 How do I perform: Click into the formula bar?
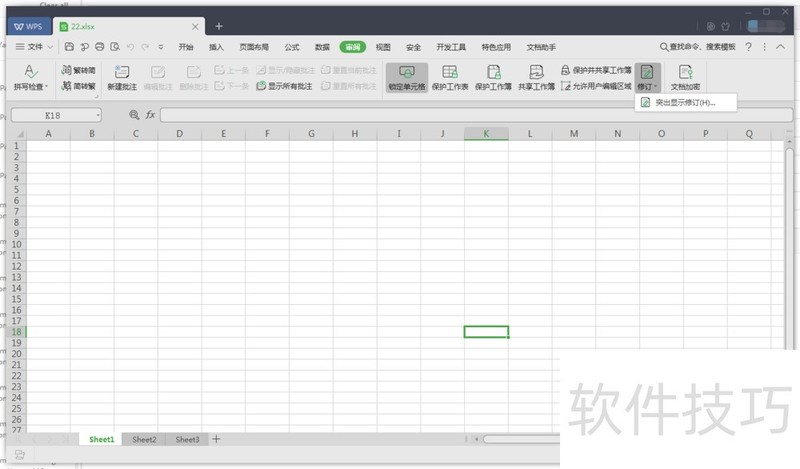477,115
